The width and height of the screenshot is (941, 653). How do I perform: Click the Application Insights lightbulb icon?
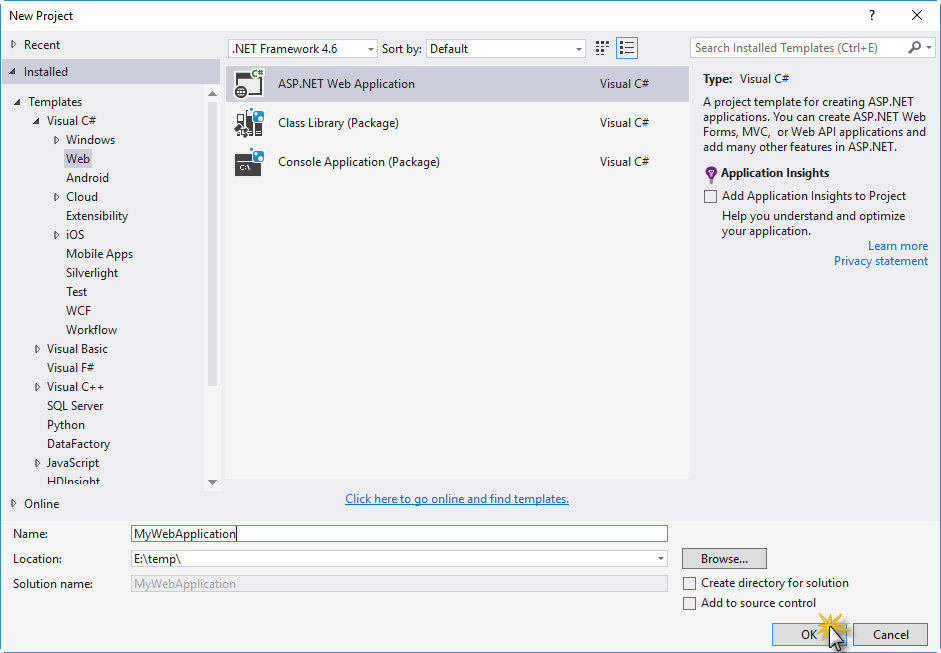tap(711, 174)
